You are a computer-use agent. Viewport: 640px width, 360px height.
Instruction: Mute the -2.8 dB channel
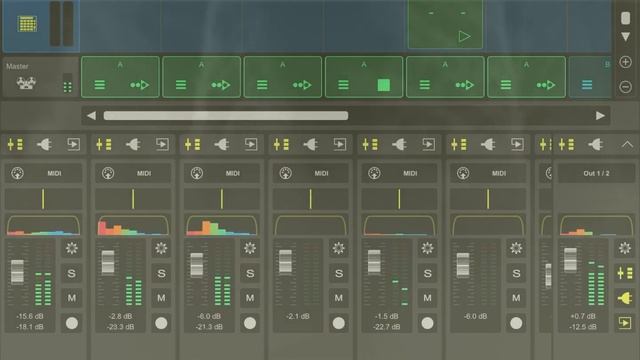(161, 298)
